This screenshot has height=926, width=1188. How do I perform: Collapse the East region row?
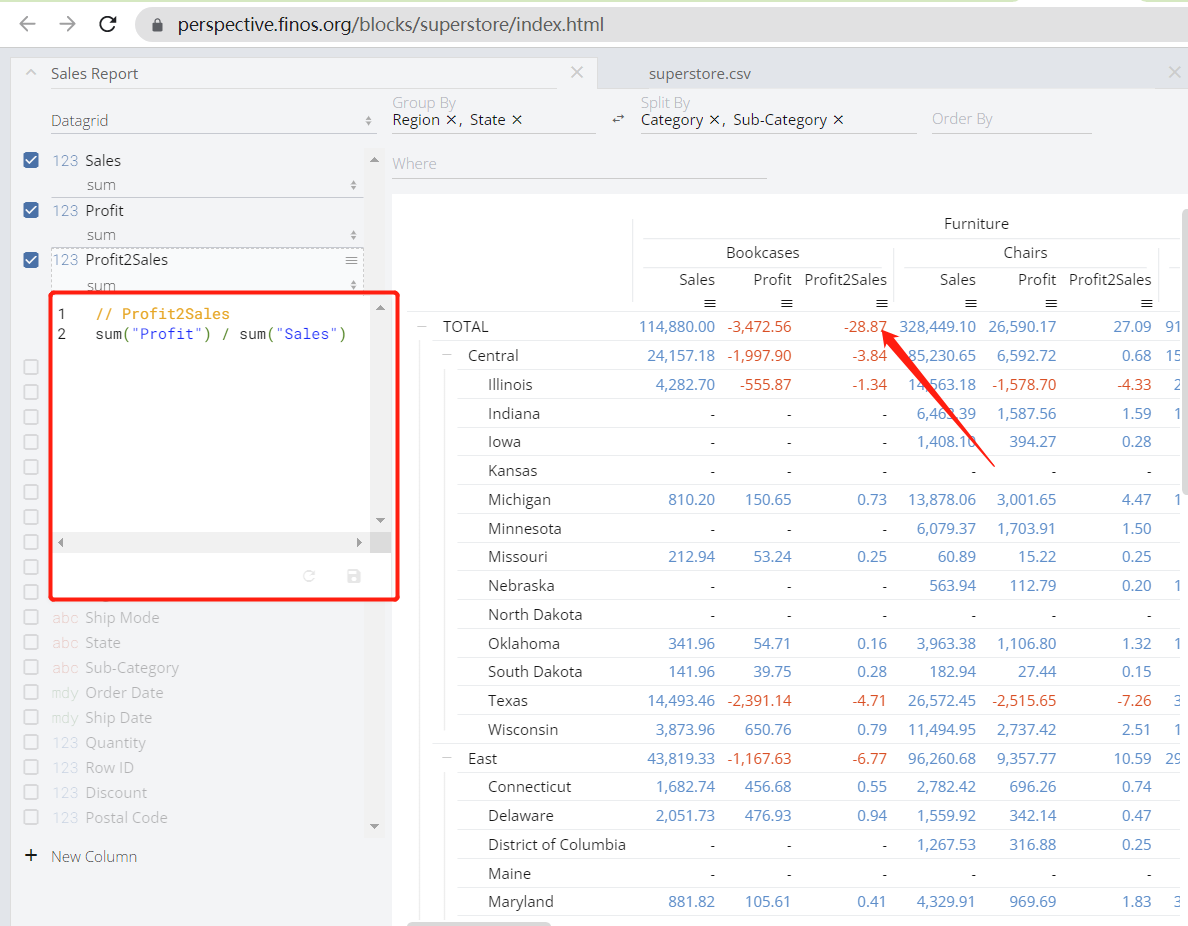[447, 759]
